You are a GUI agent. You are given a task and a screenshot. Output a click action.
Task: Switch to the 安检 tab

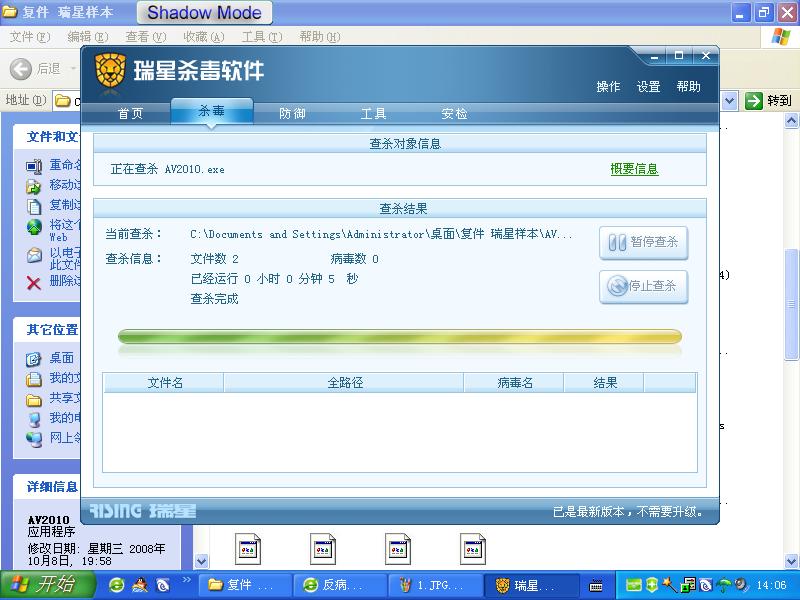(454, 113)
